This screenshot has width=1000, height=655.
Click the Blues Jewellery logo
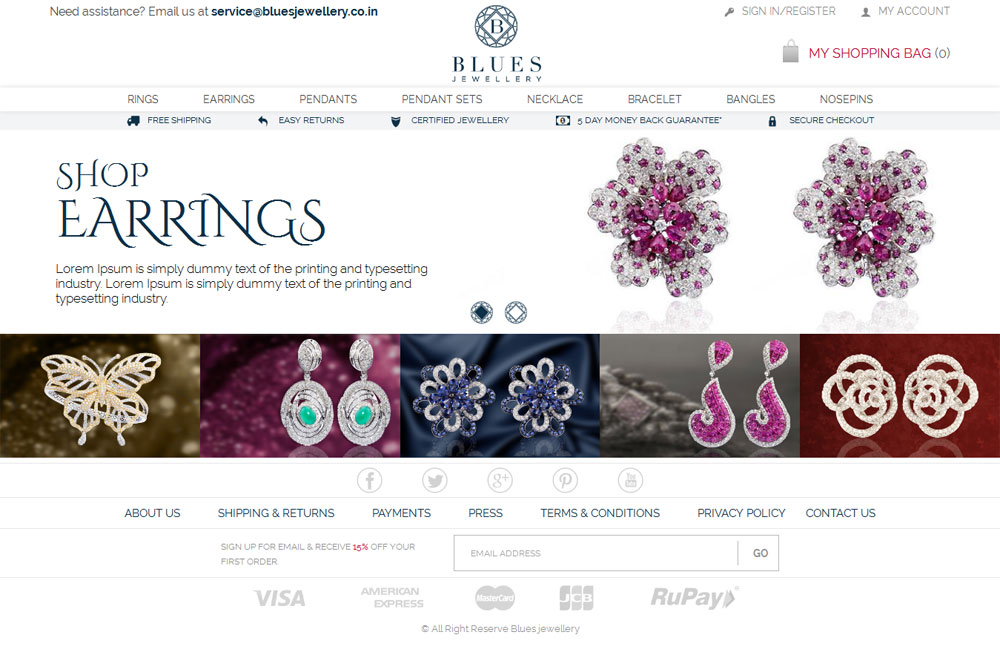point(497,43)
